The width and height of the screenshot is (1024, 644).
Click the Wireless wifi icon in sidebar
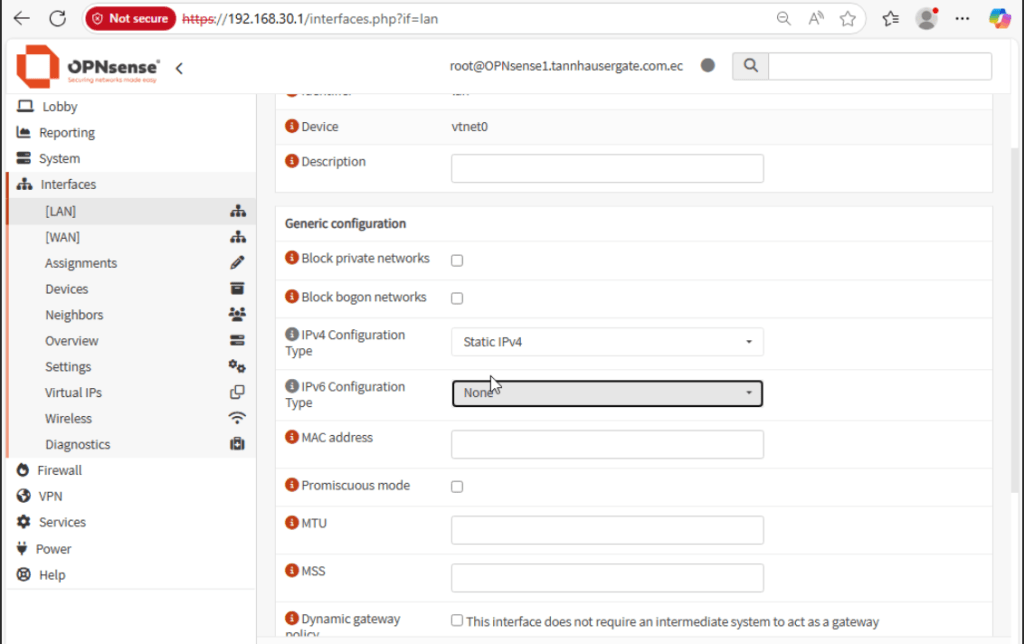pos(237,418)
